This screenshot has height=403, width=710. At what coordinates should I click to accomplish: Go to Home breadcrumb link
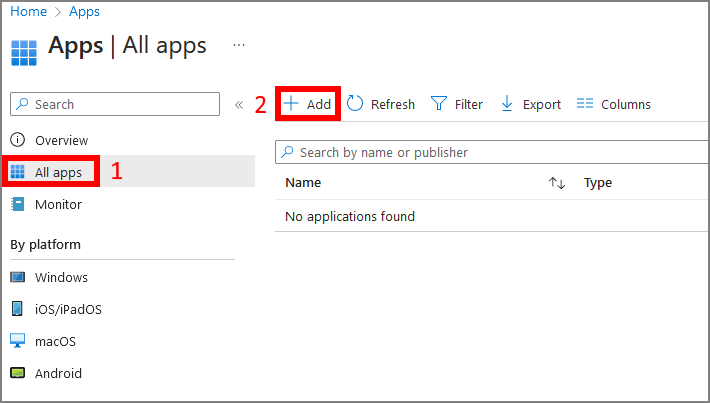[x=28, y=12]
